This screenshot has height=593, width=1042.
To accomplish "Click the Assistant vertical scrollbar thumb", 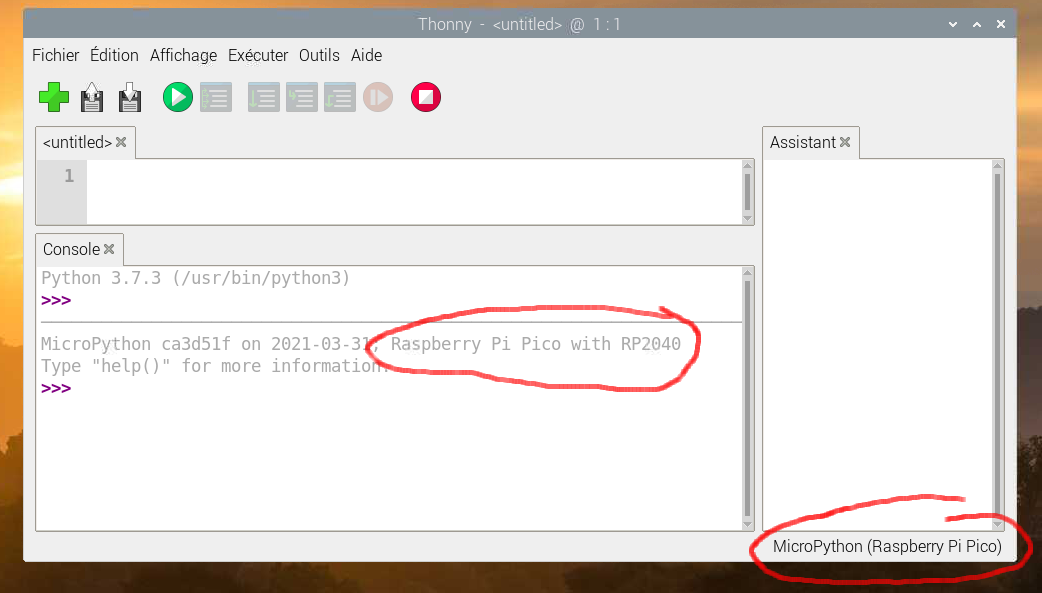I will pyautogui.click(x=997, y=344).
